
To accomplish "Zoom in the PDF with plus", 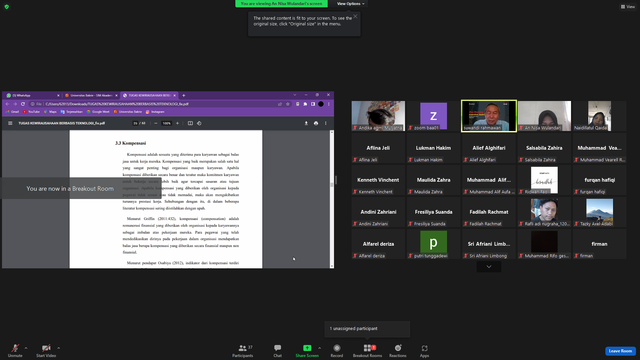I will click(177, 123).
